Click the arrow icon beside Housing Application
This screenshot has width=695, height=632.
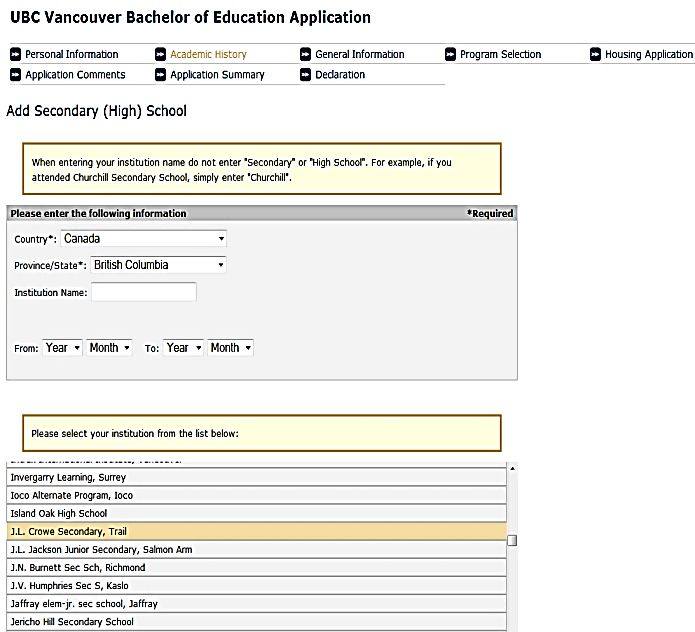click(x=595, y=54)
